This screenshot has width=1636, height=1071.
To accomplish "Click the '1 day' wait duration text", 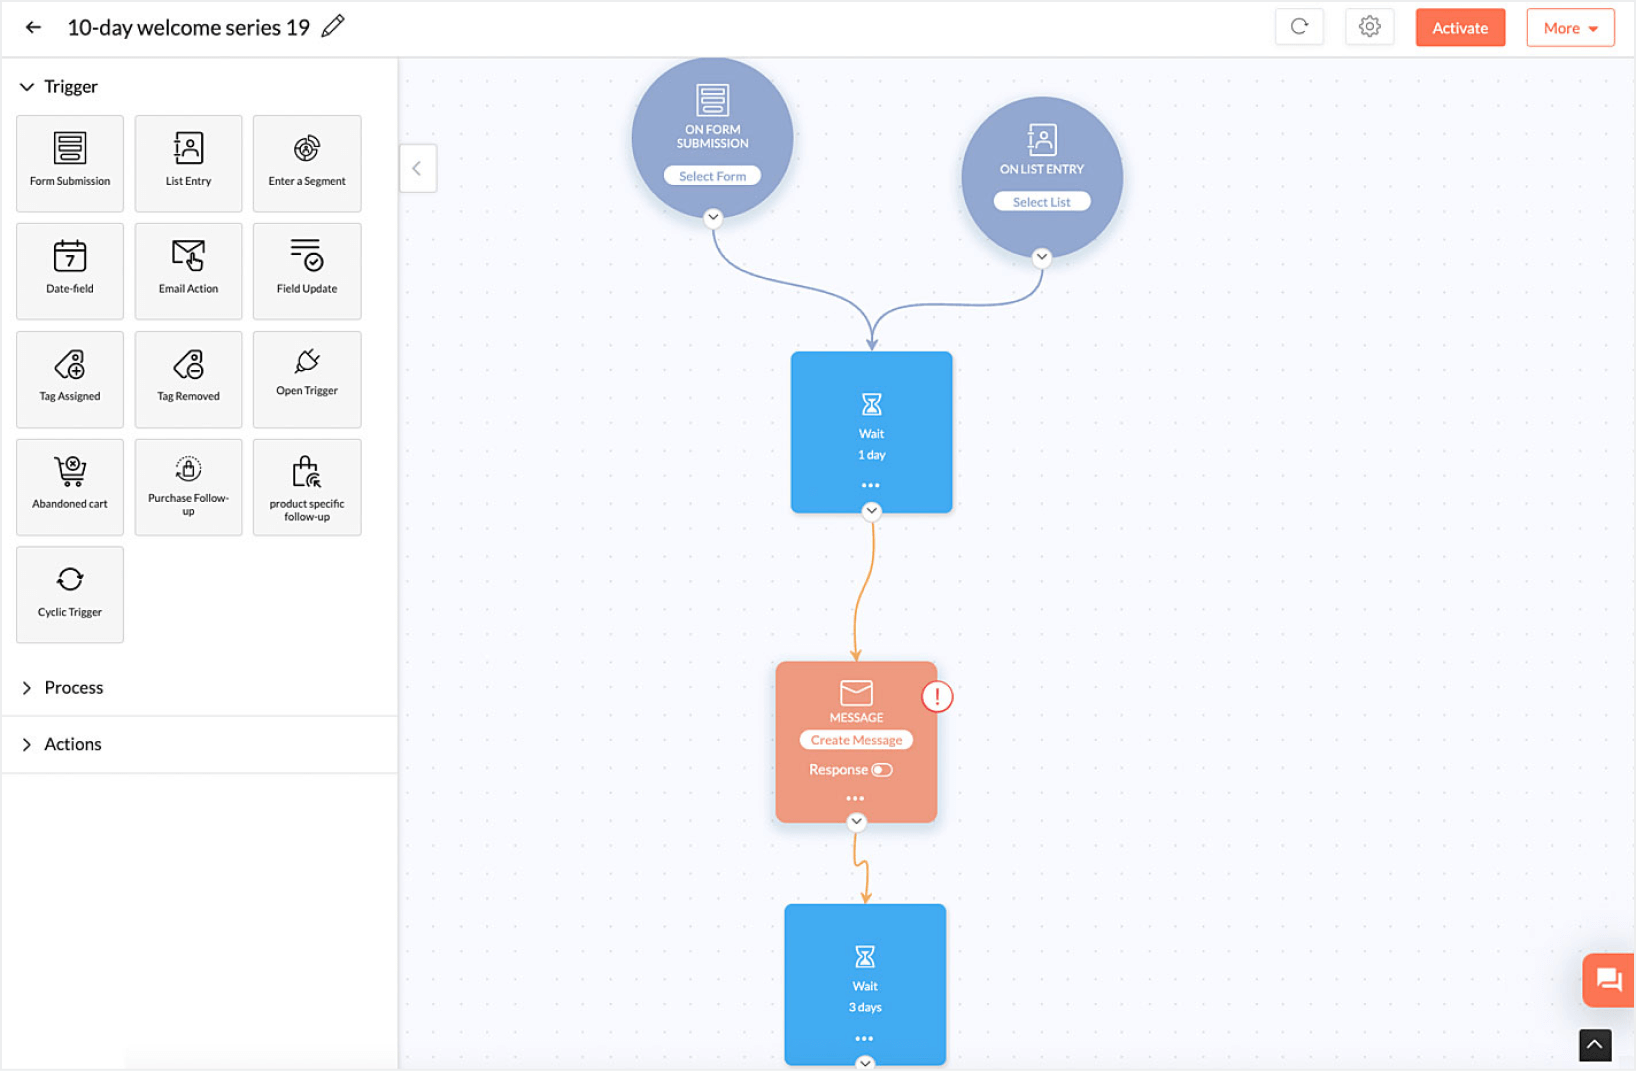I will [872, 455].
